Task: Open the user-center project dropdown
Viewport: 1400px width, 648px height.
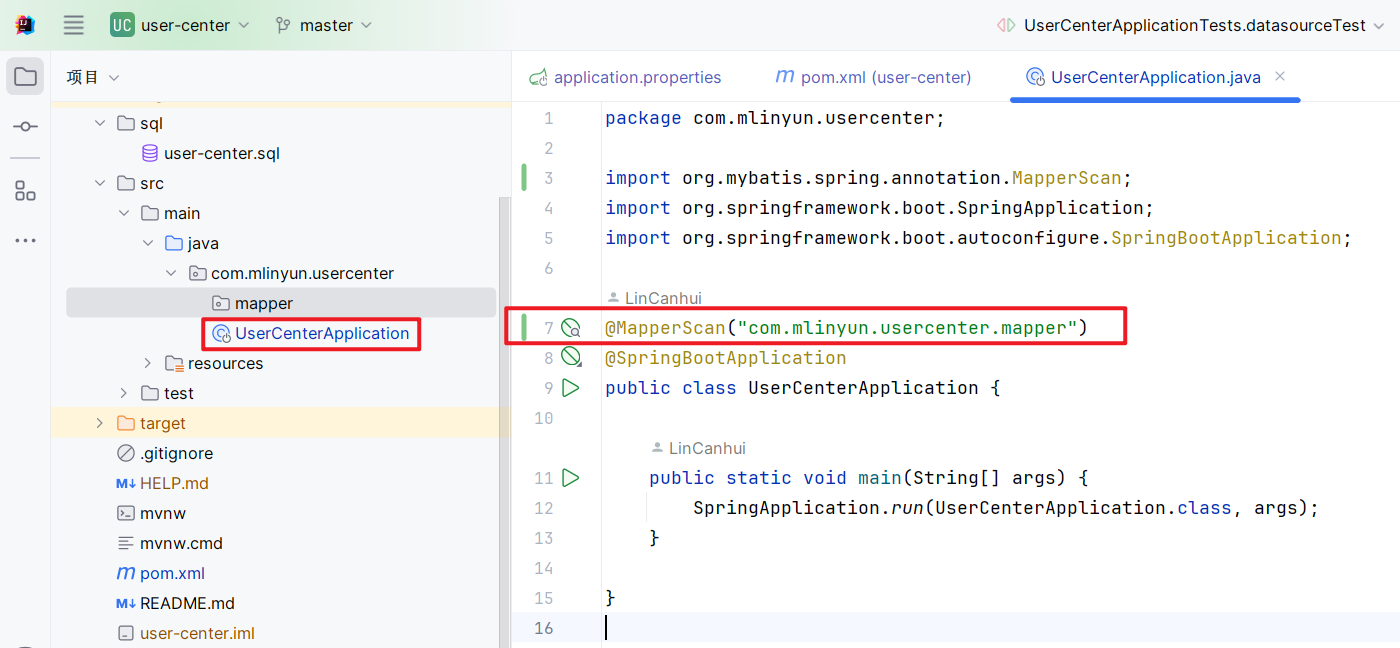Action: coord(180,25)
